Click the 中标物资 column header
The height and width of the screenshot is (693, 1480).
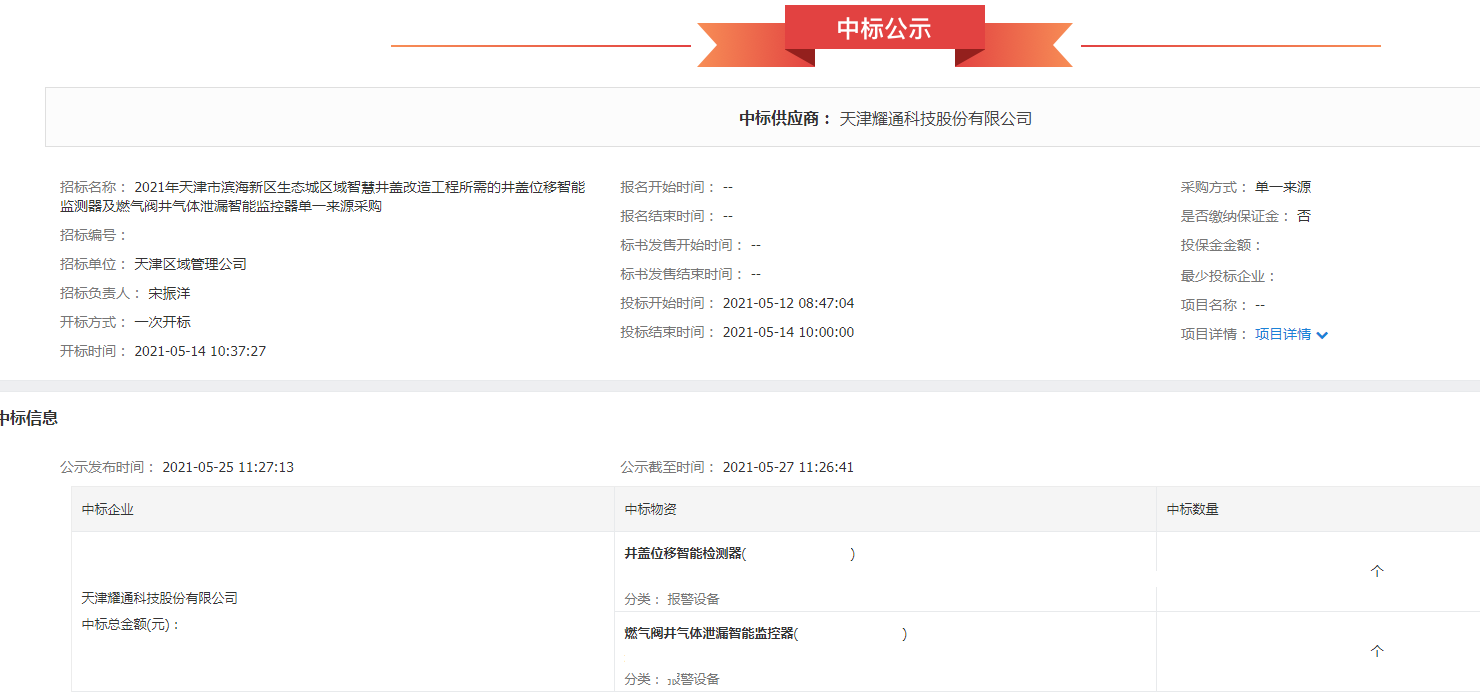coord(650,509)
